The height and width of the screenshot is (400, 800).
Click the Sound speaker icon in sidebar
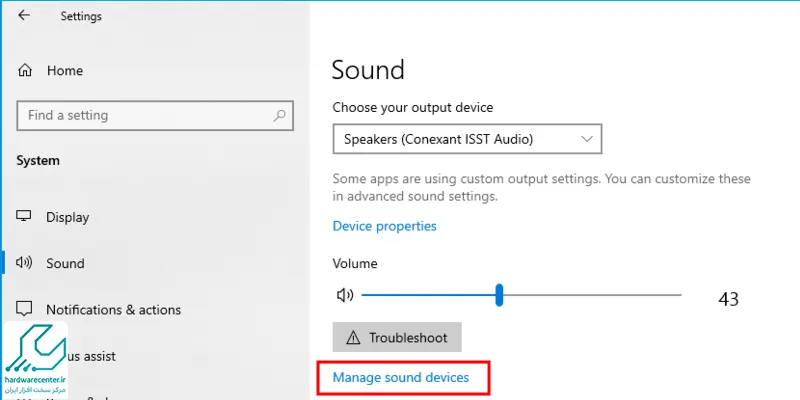(24, 263)
